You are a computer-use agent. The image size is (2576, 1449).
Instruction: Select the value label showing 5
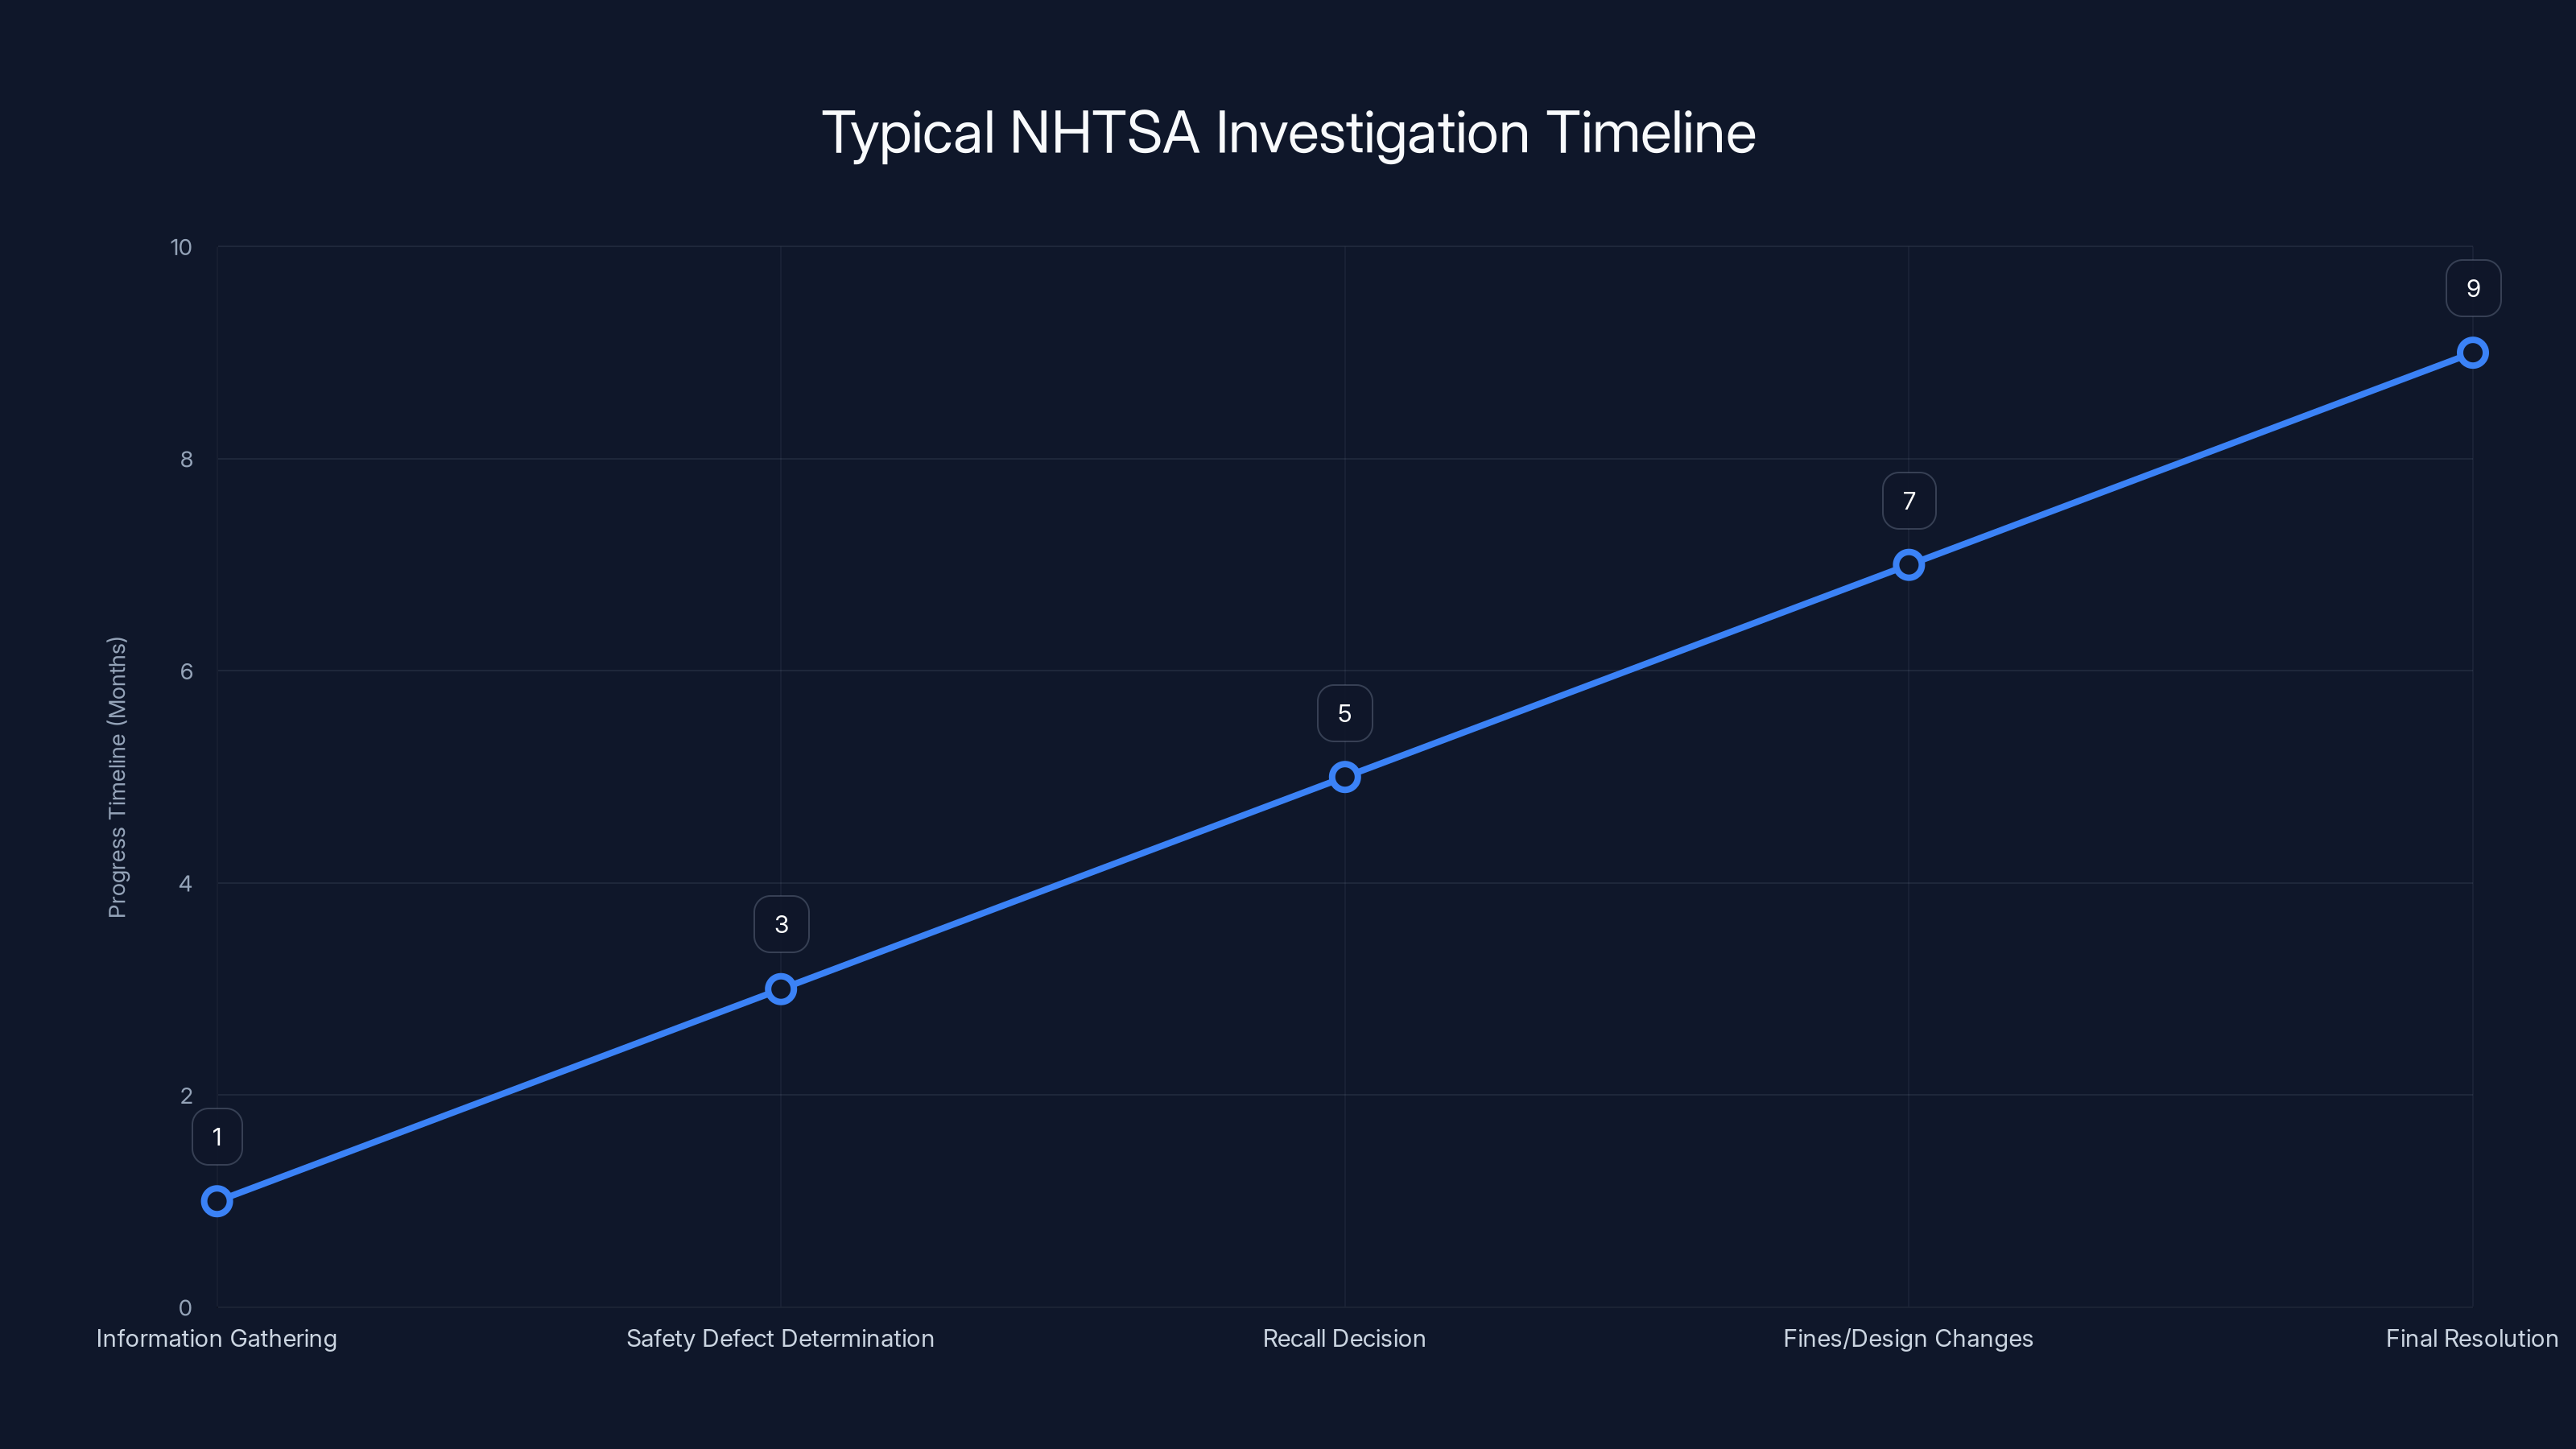tap(1345, 713)
